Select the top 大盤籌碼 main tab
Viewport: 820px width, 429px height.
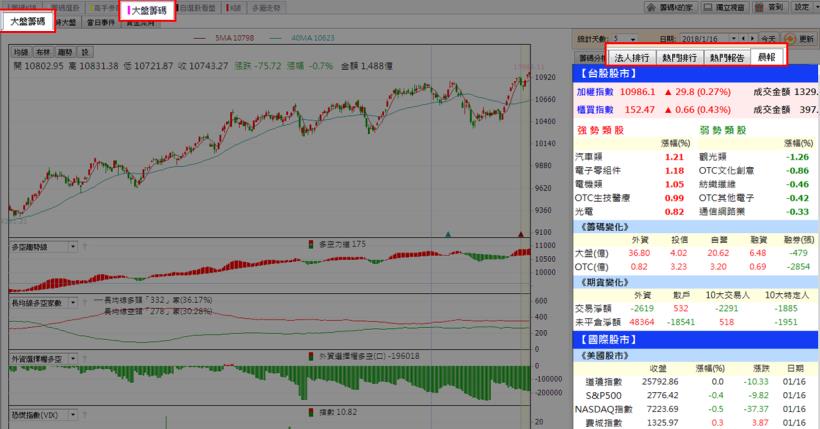[x=147, y=10]
